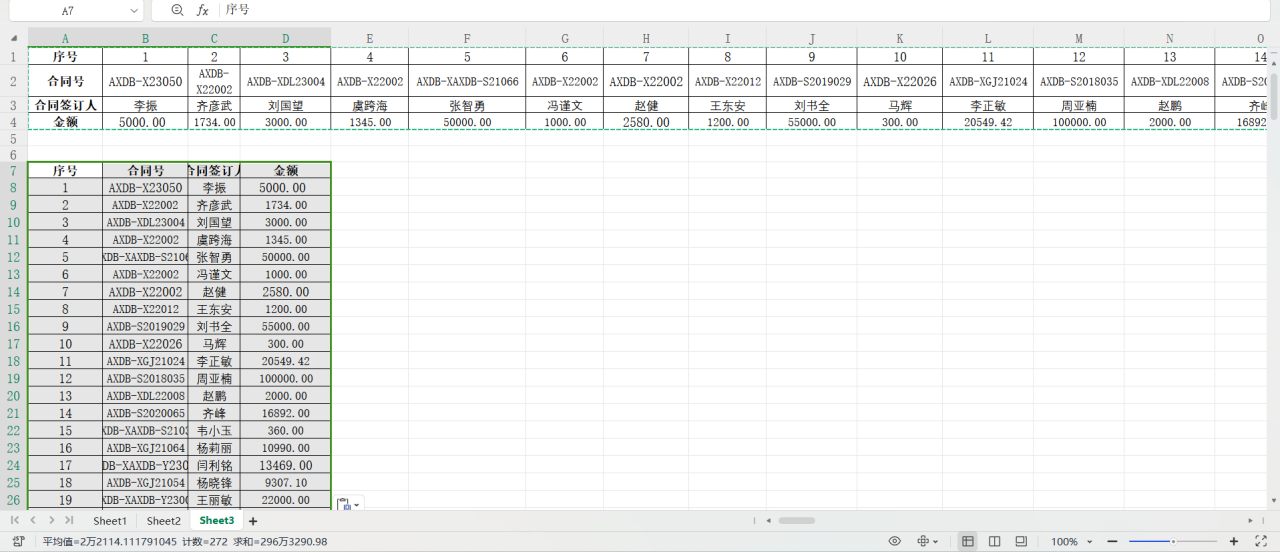The height and width of the screenshot is (552, 1280).
Task: Click the eye protection mode icon
Action: pos(895,541)
